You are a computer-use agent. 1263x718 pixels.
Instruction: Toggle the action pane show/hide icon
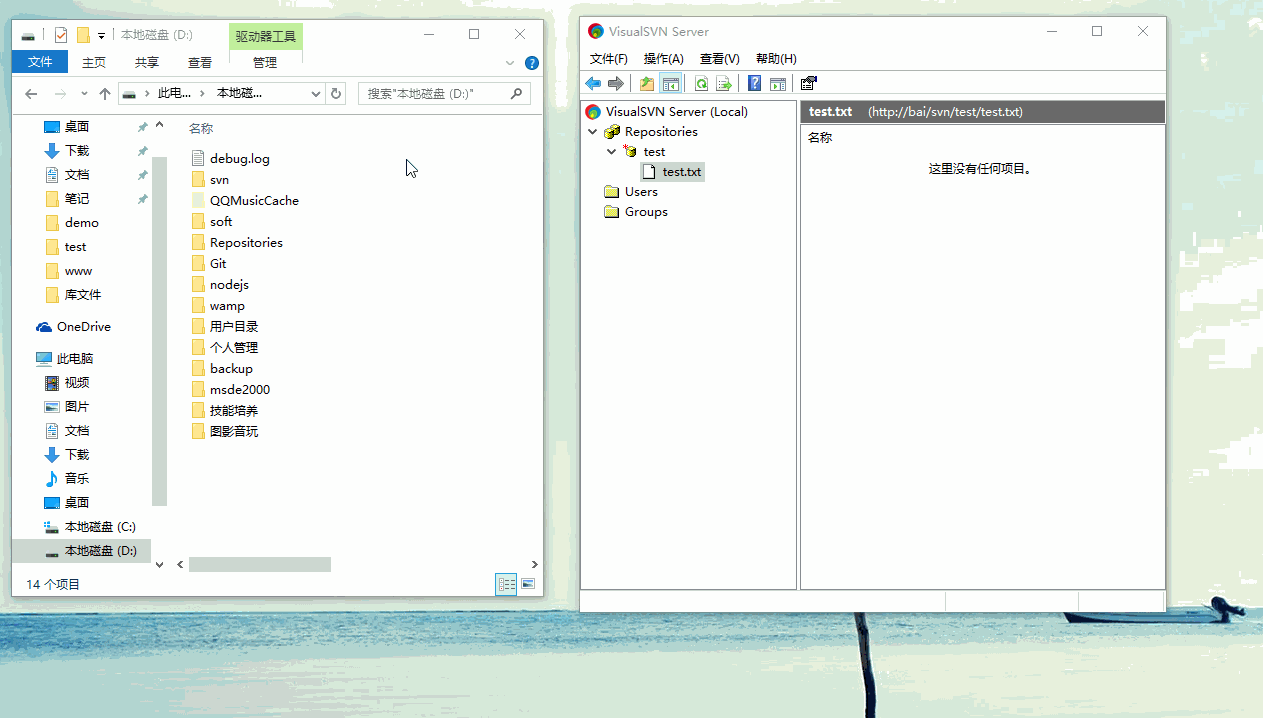(x=778, y=84)
